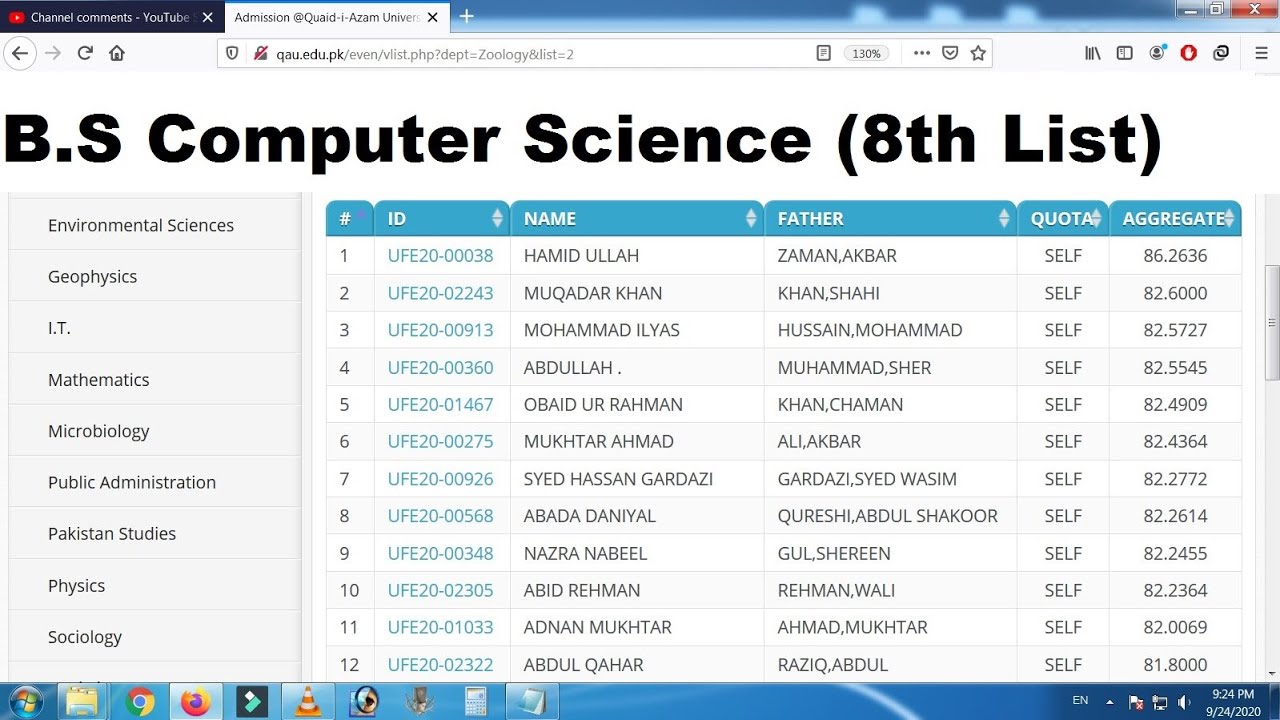Open applicant link UFE20-02322
This screenshot has height=720, width=1280.
point(440,664)
